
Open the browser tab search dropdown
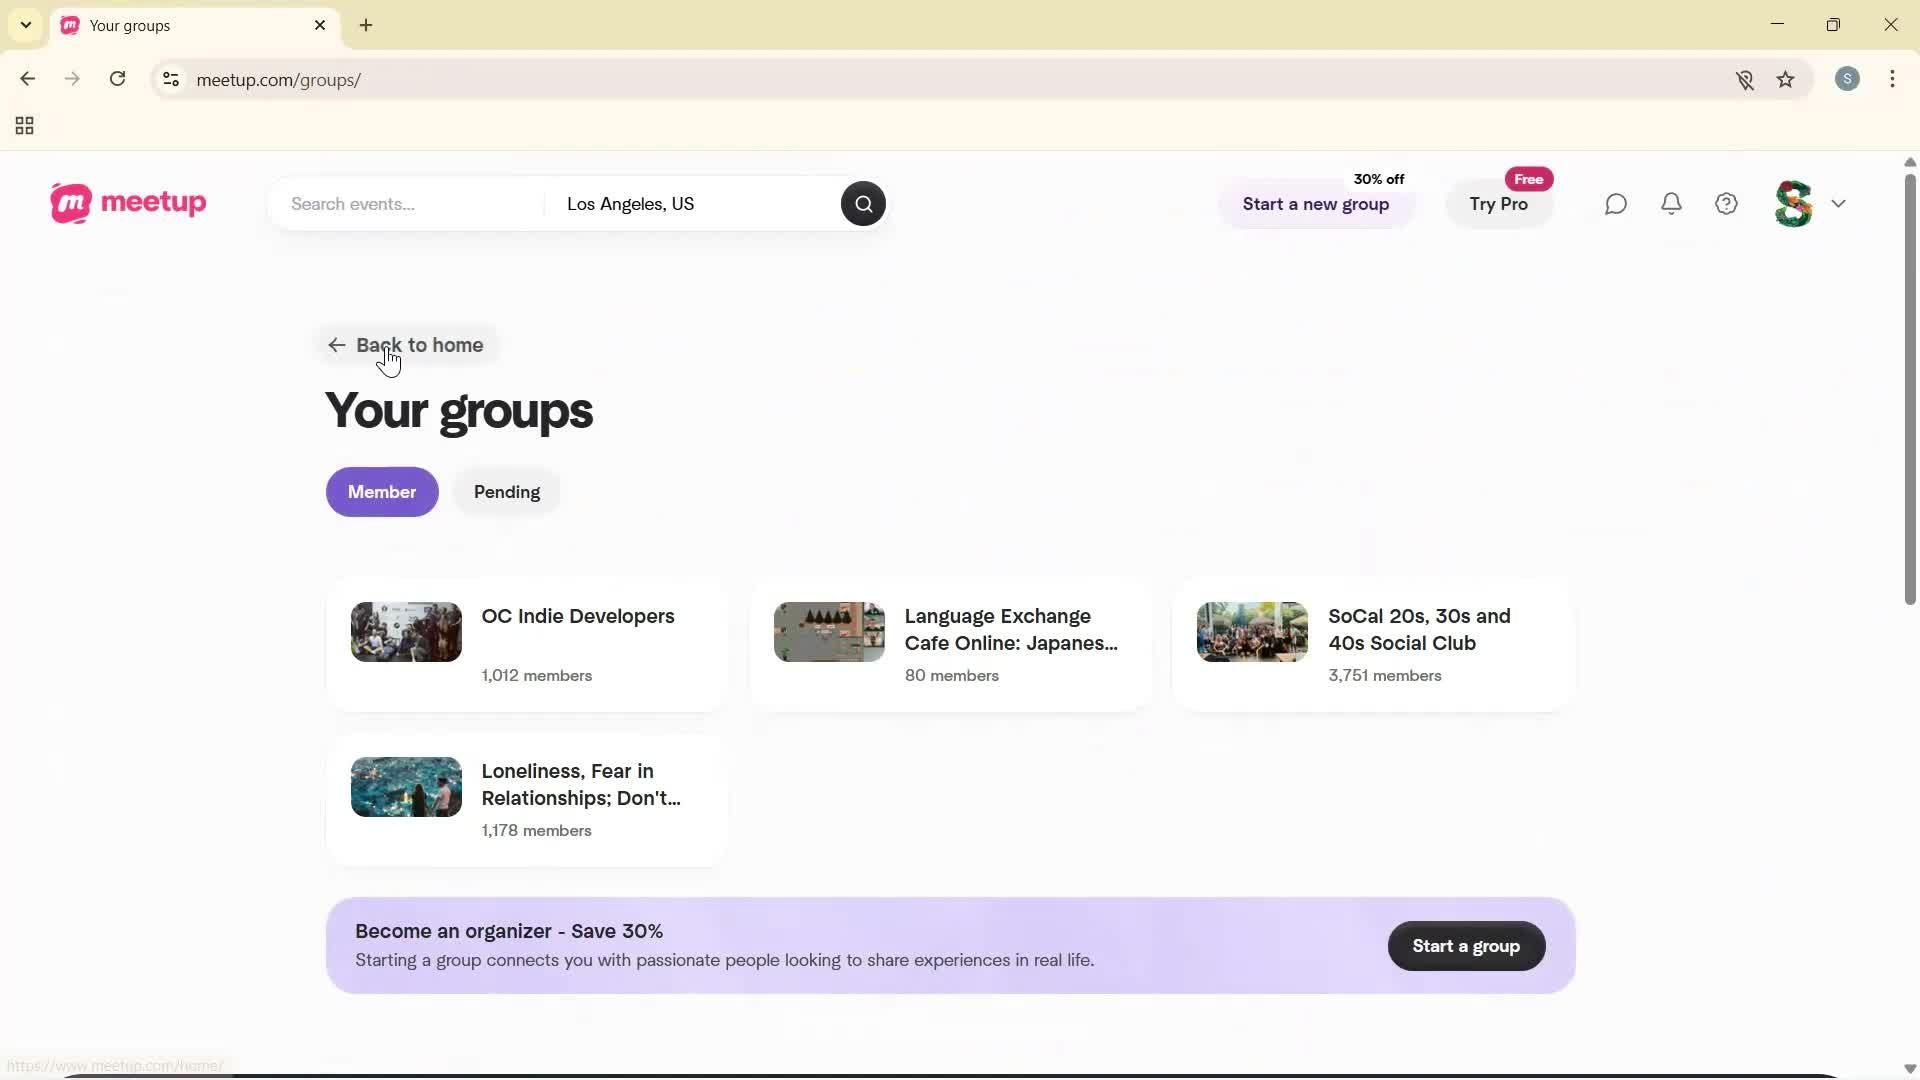tap(25, 25)
